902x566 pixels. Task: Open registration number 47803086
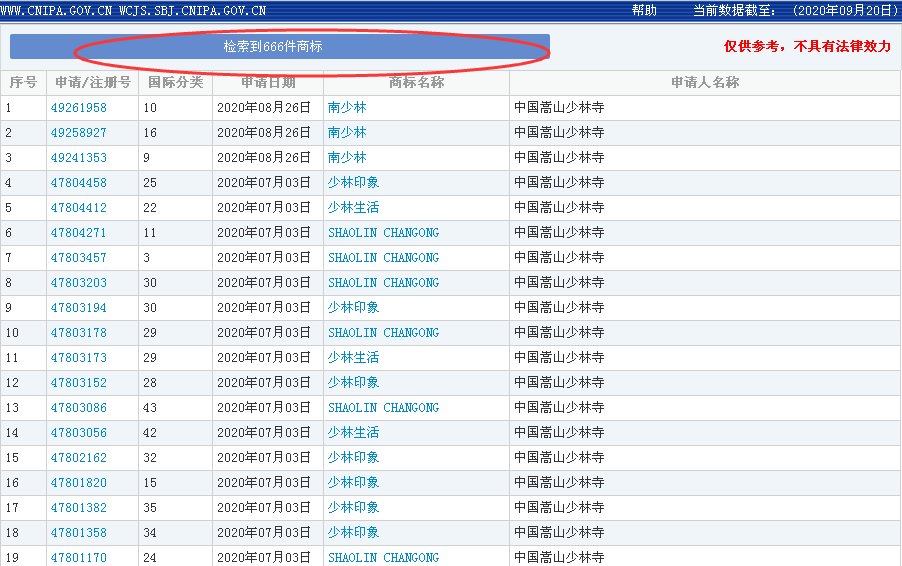pos(79,408)
